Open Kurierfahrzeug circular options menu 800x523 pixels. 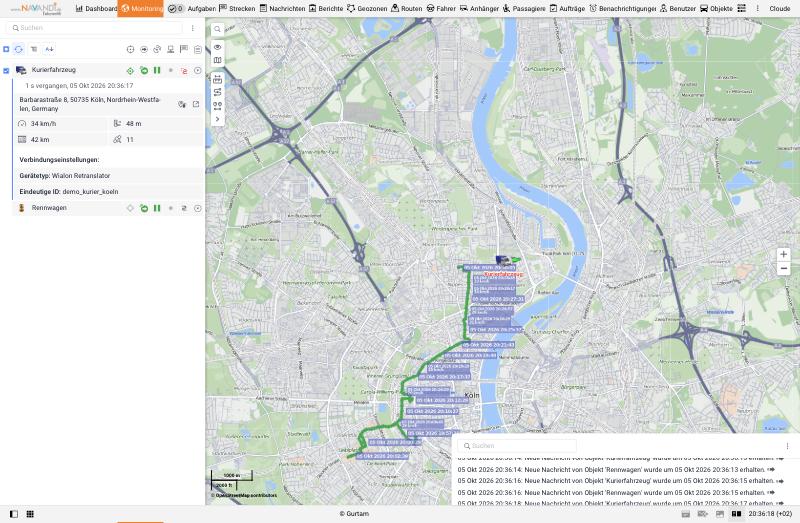coord(197,71)
